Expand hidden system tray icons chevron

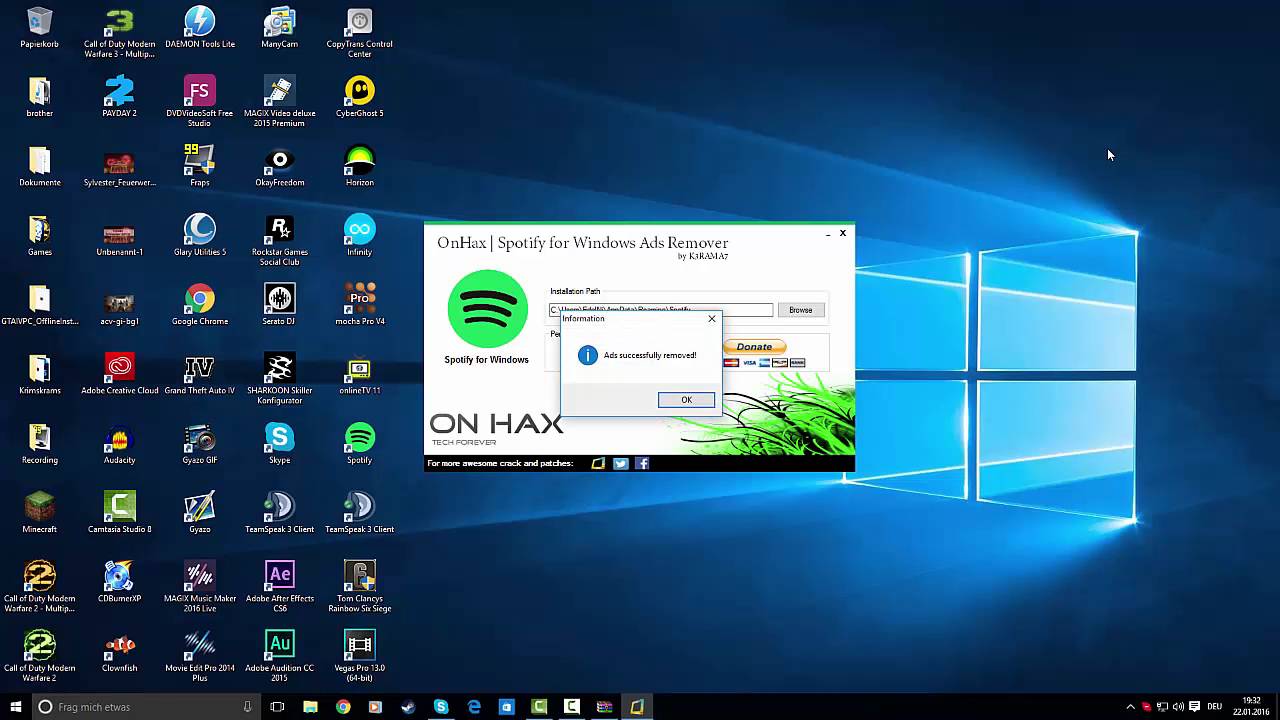(x=1130, y=707)
